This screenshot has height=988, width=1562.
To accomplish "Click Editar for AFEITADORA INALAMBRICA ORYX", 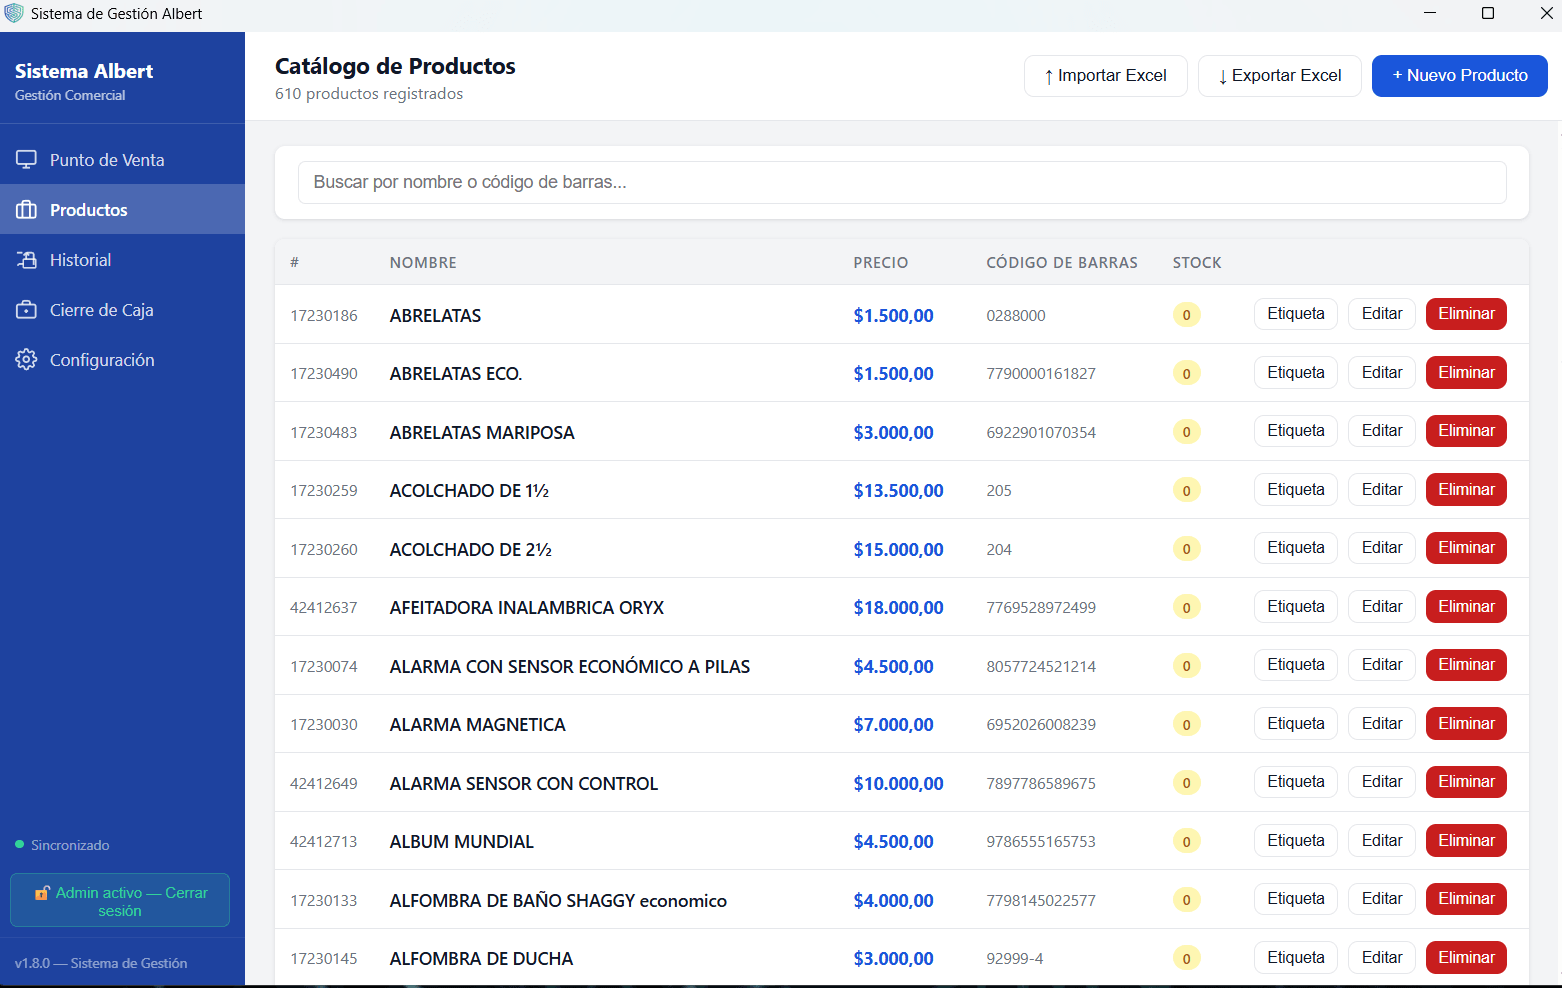I will click(1382, 606).
